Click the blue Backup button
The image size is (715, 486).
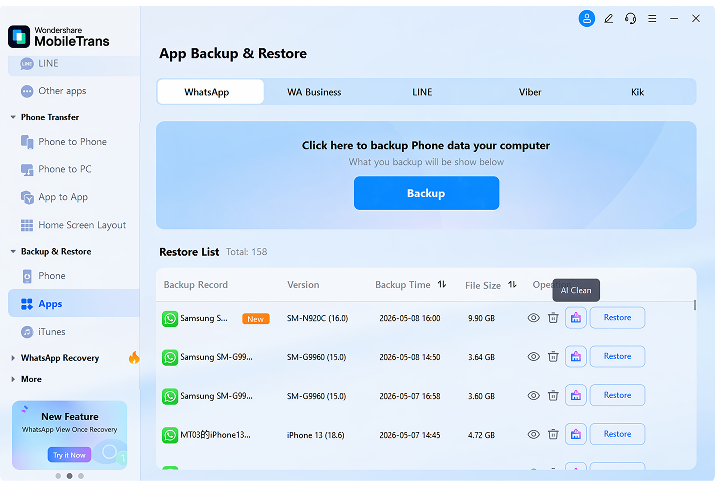[426, 193]
